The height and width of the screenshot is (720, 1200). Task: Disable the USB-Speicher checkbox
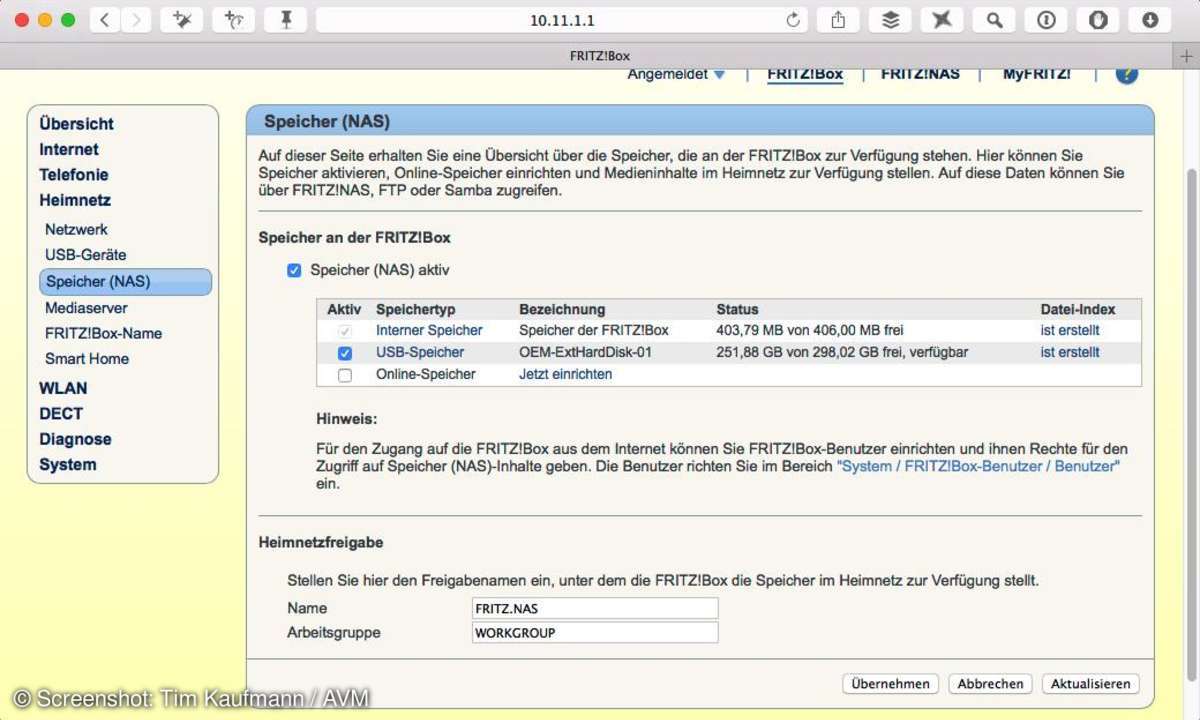[x=345, y=353]
